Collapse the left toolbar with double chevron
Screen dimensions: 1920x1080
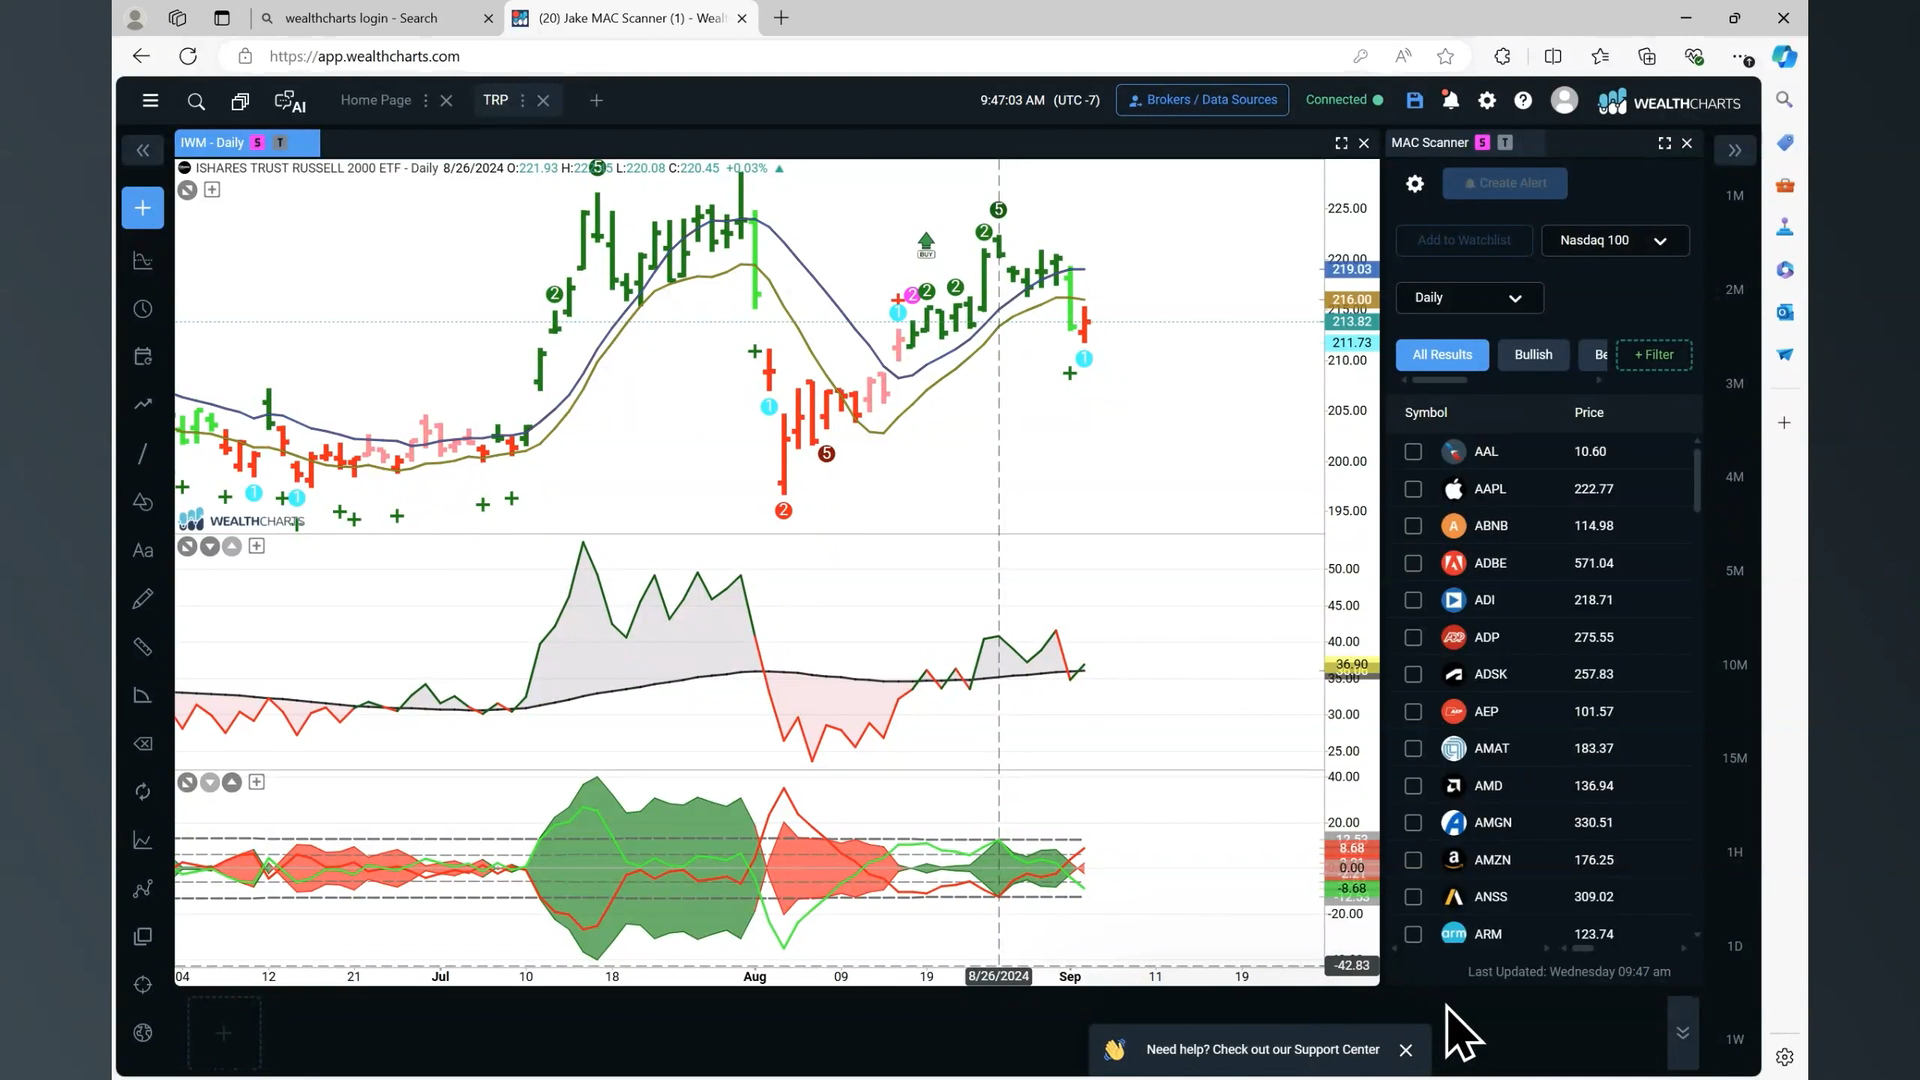click(x=143, y=150)
